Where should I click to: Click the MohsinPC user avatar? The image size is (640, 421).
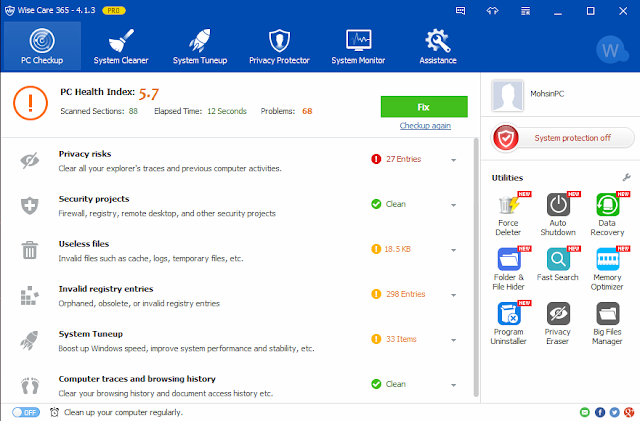pyautogui.click(x=507, y=96)
